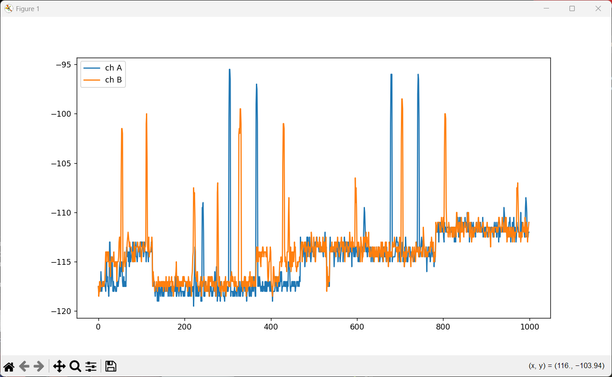
Task: Click the y-axis tick label −105
Action: (x=61, y=163)
